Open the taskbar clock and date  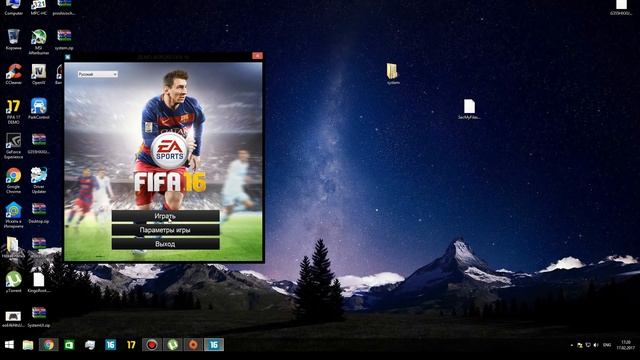point(626,345)
